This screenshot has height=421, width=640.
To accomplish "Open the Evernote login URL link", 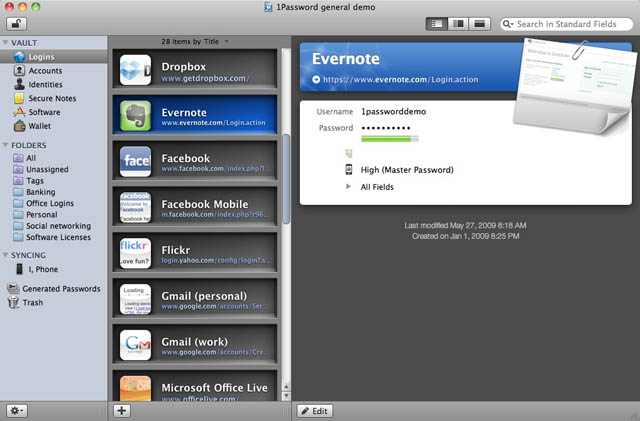I will pos(400,79).
